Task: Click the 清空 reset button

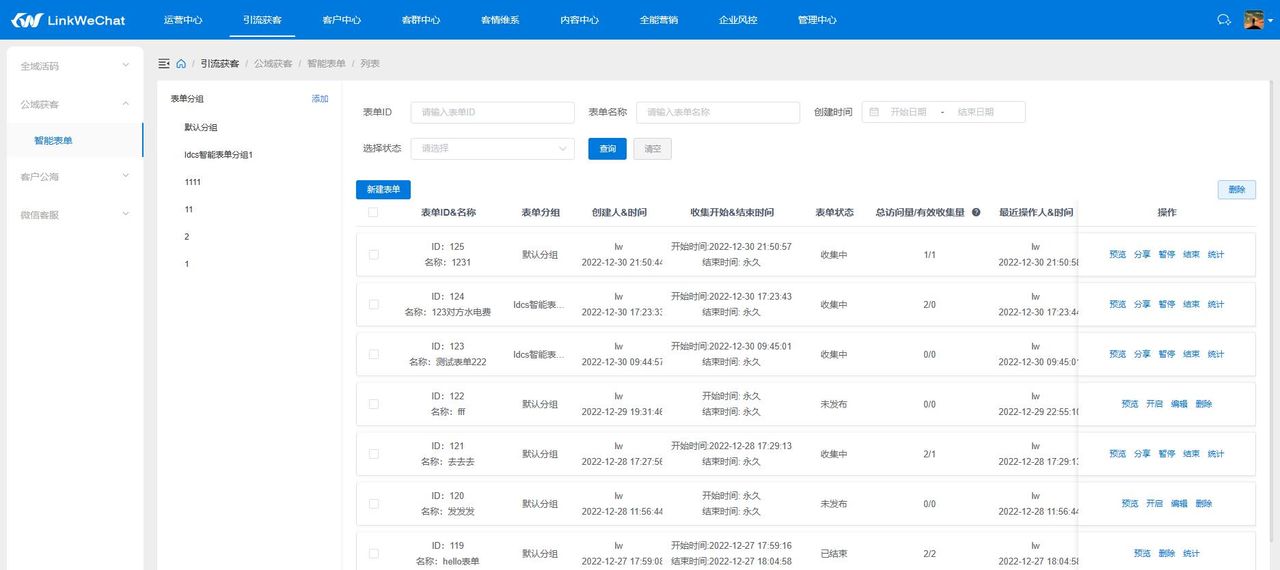Action: 652,149
